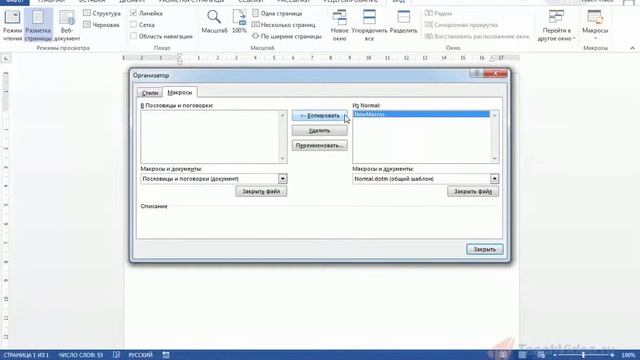
Task: Click Упорядочить все windows
Action: (369, 25)
